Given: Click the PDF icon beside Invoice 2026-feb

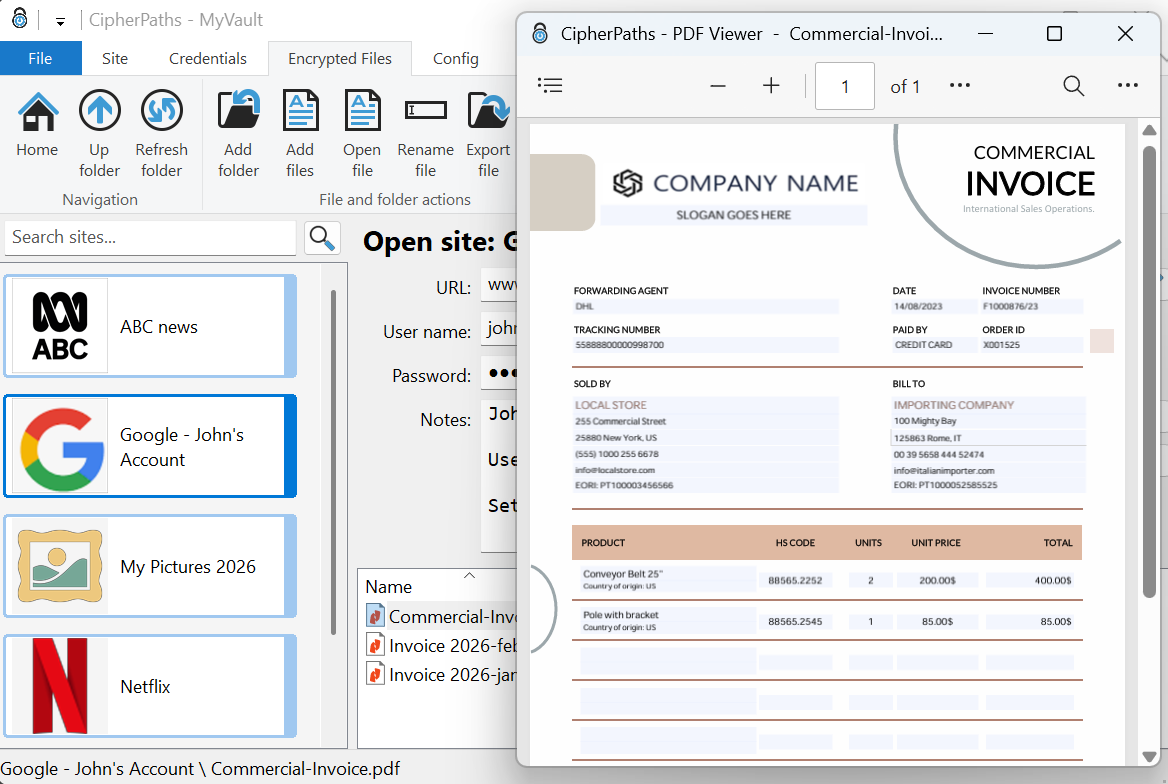Looking at the screenshot, I should pyautogui.click(x=375, y=645).
